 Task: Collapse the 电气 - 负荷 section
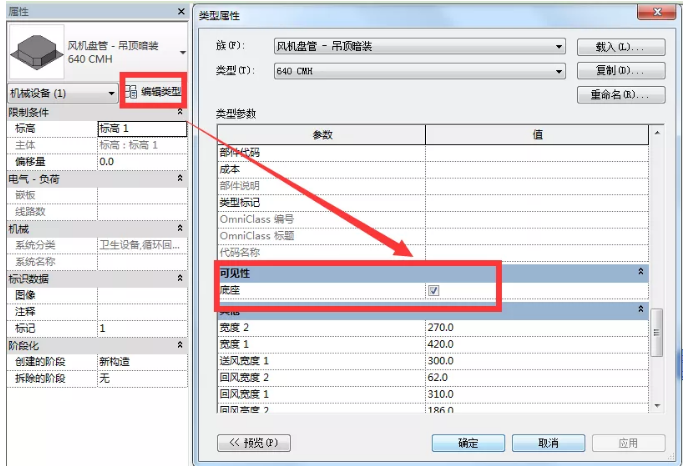click(180, 178)
